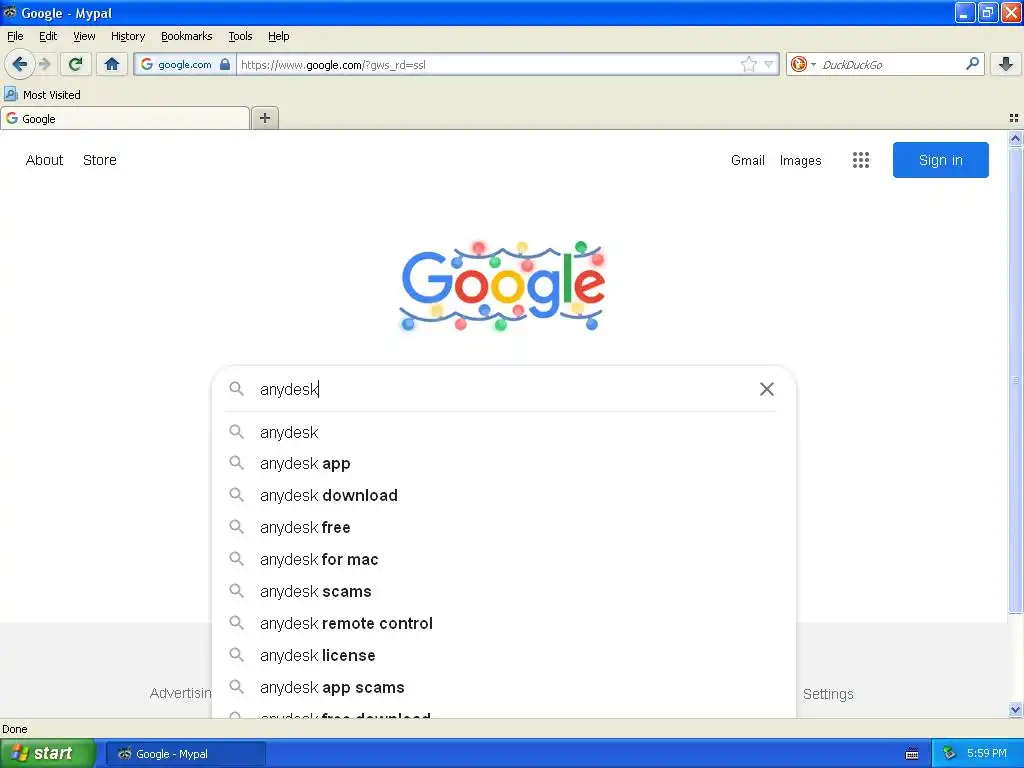Screen dimensions: 1024x768
Task: Click the forward navigation arrow
Action: click(x=44, y=64)
